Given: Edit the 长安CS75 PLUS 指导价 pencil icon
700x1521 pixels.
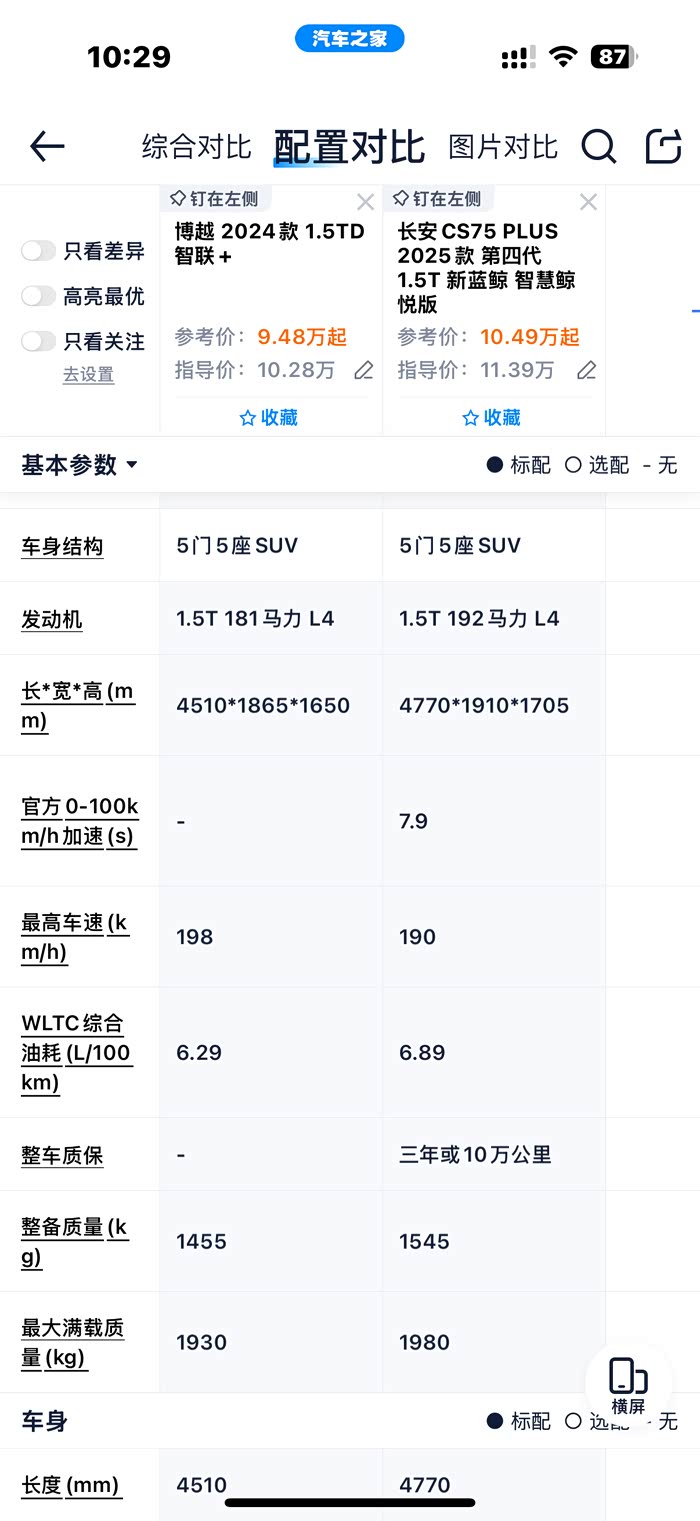Looking at the screenshot, I should point(586,370).
